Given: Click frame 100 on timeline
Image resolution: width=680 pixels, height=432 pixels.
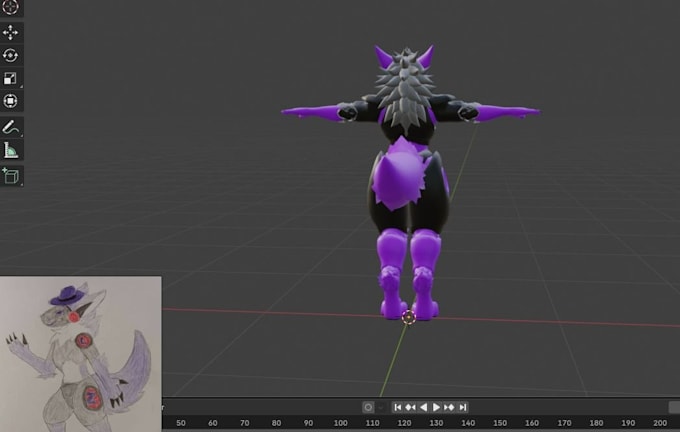Looking at the screenshot, I should pos(340,423).
